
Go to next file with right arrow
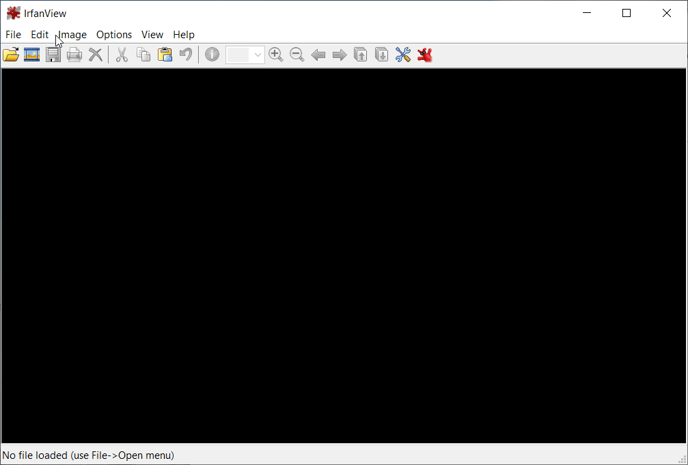pyautogui.click(x=339, y=55)
